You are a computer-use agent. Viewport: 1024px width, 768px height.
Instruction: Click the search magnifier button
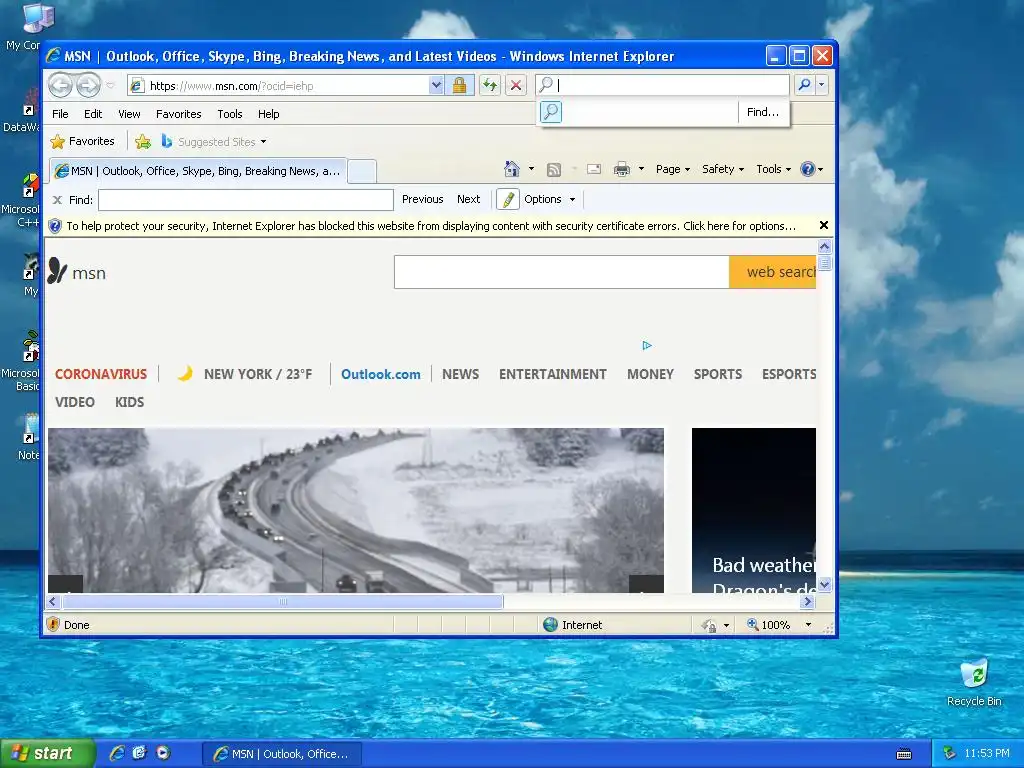tap(805, 85)
